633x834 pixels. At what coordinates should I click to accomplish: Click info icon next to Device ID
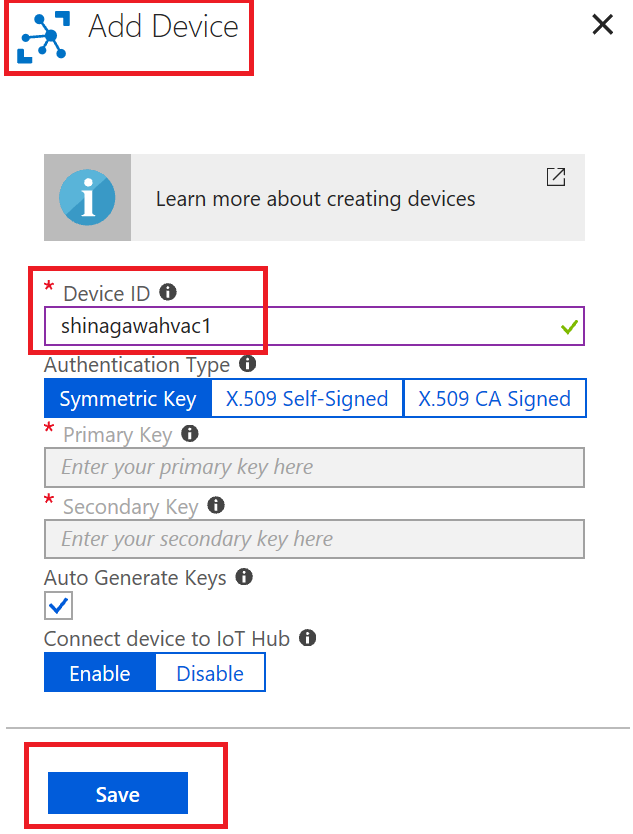[168, 292]
